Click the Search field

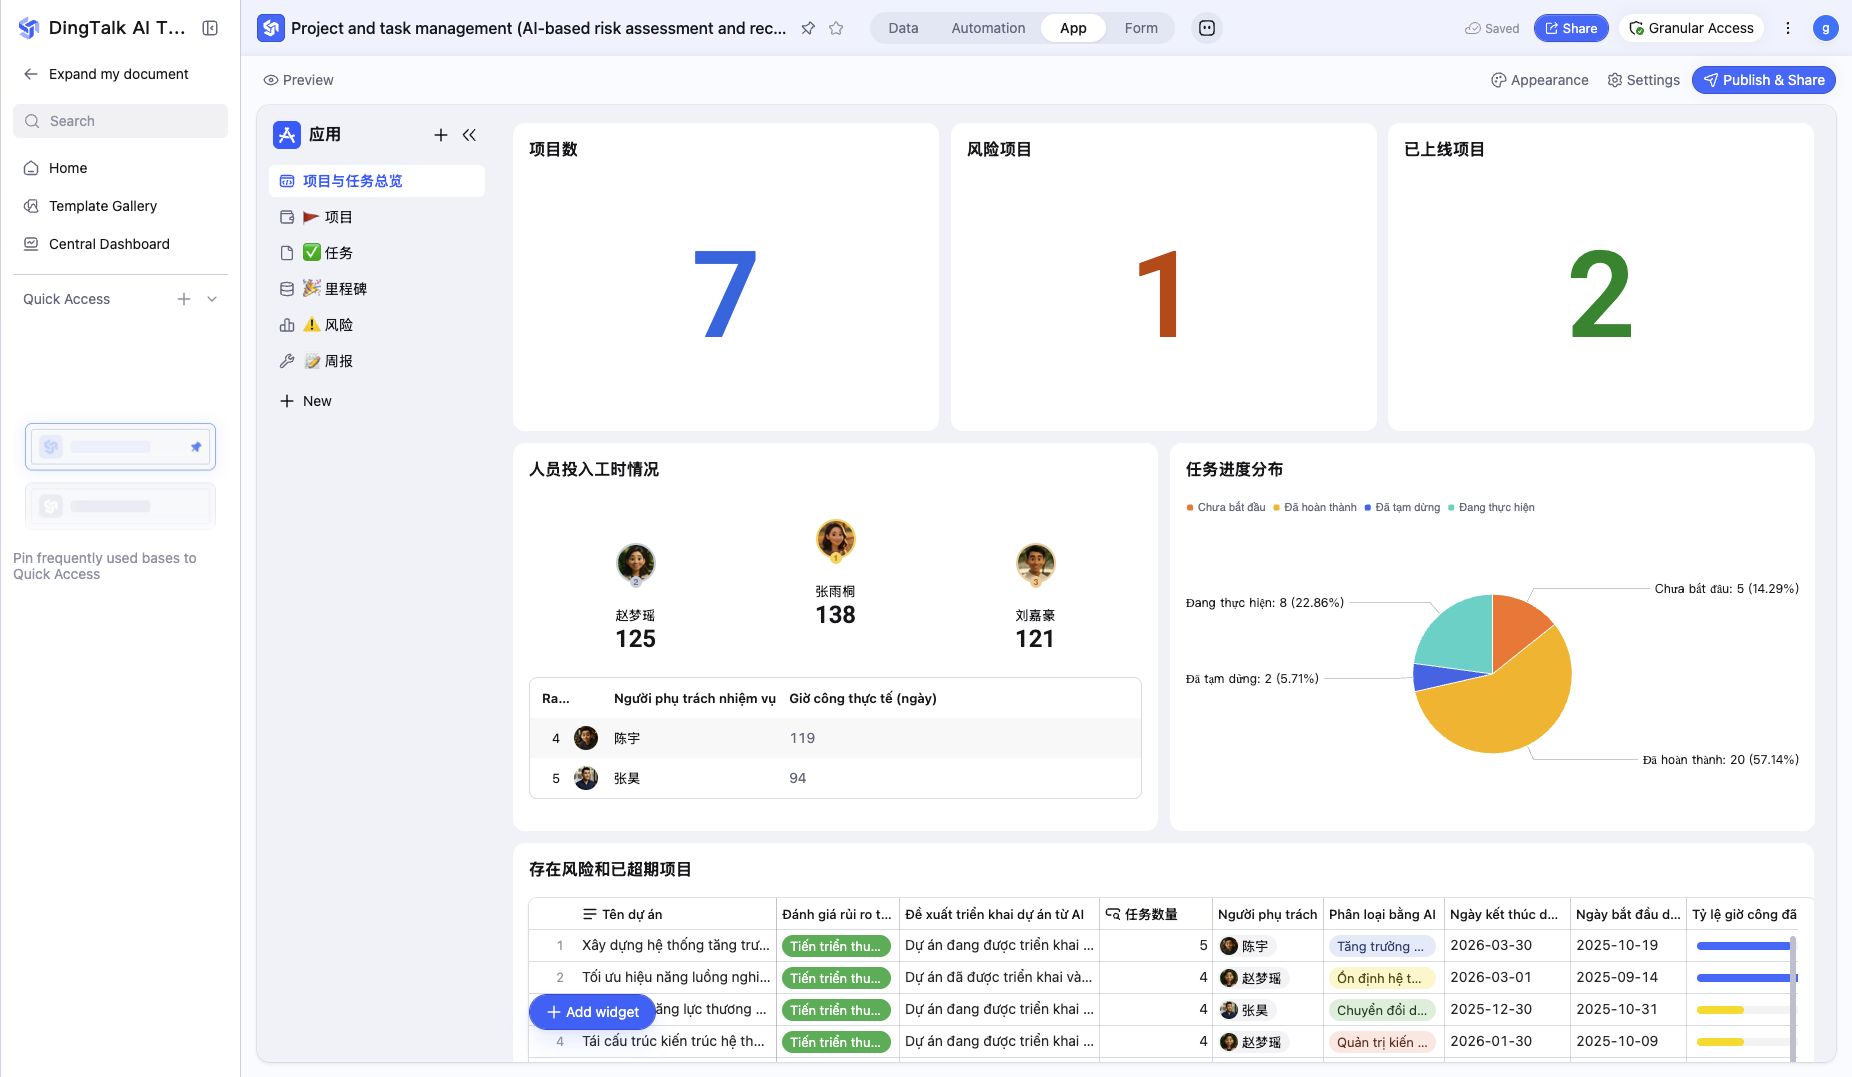(120, 121)
